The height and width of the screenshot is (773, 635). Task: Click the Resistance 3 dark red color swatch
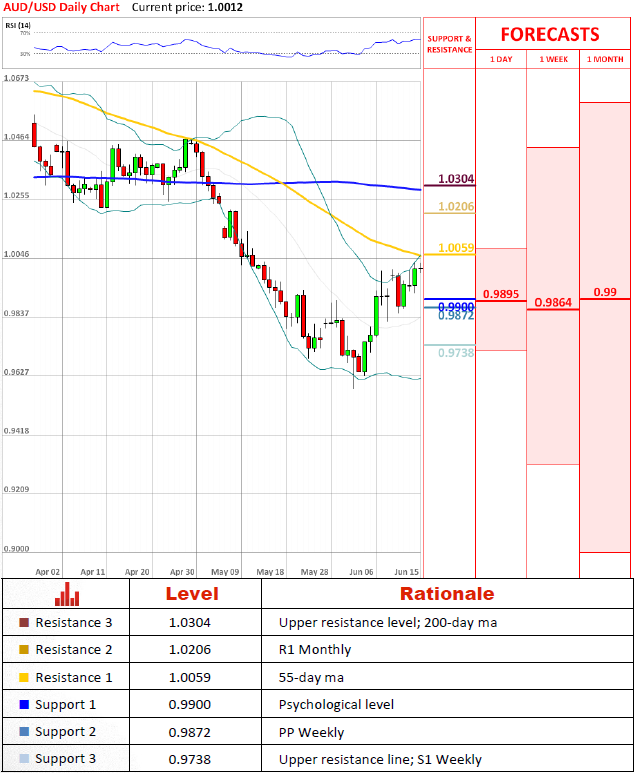(23, 623)
